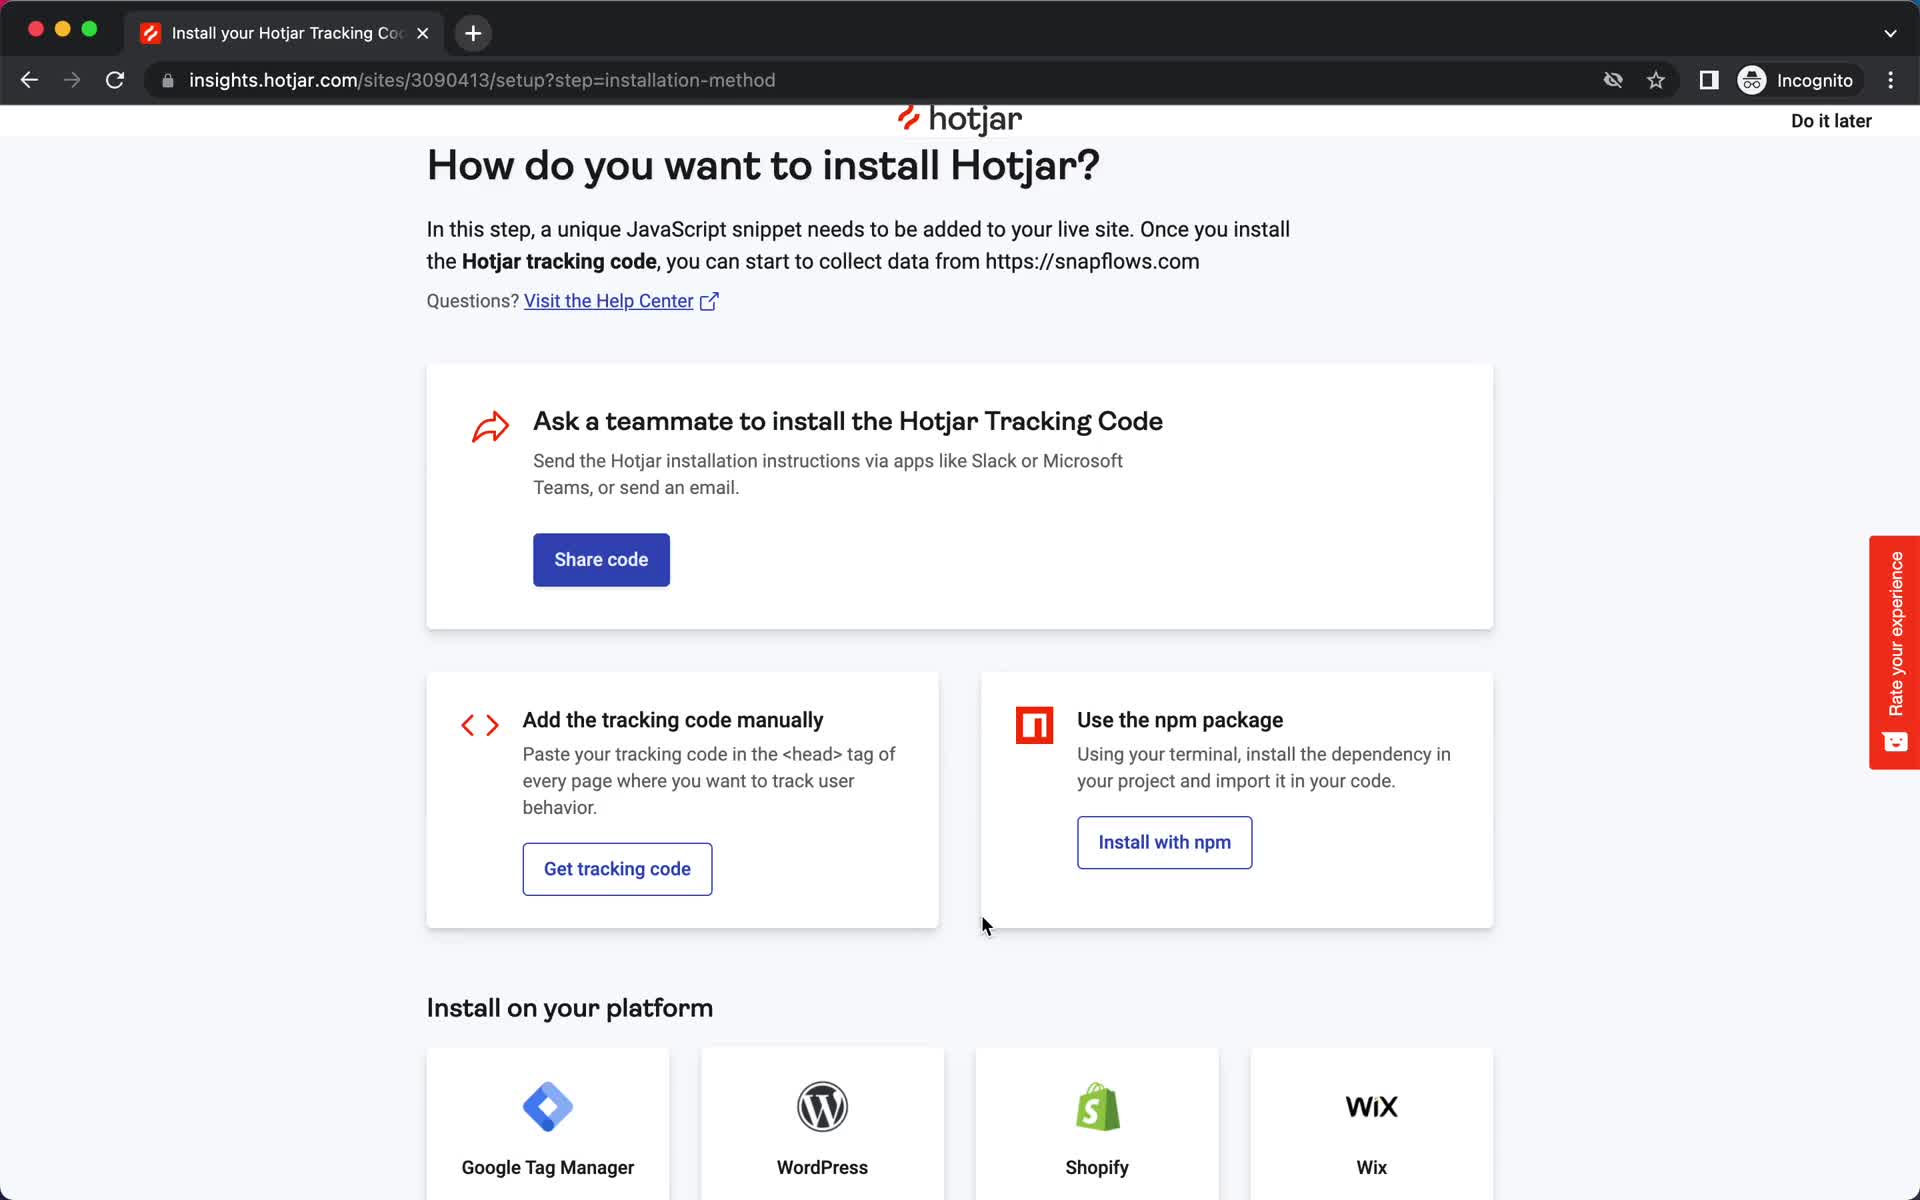The height and width of the screenshot is (1200, 1920).
Task: Click the Shopify bag icon
Action: tap(1096, 1106)
